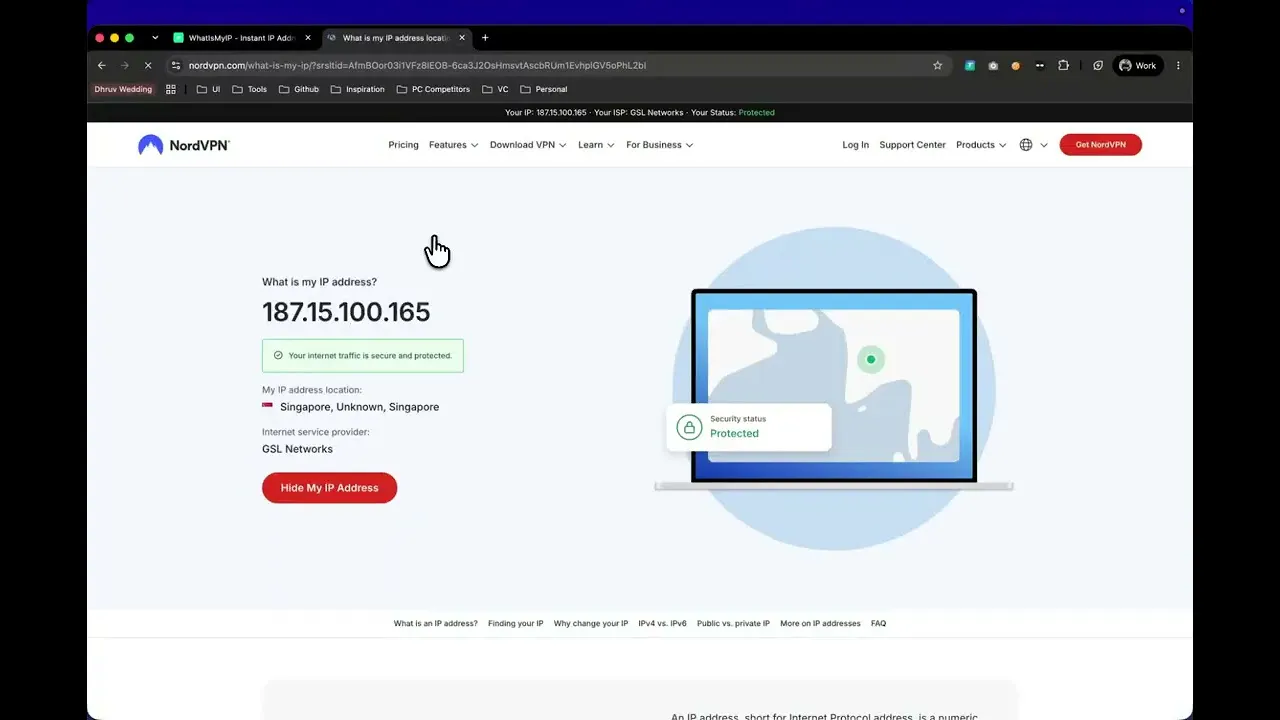Open the Personal bookmarks folder
This screenshot has height=720, width=1280.
click(544, 89)
